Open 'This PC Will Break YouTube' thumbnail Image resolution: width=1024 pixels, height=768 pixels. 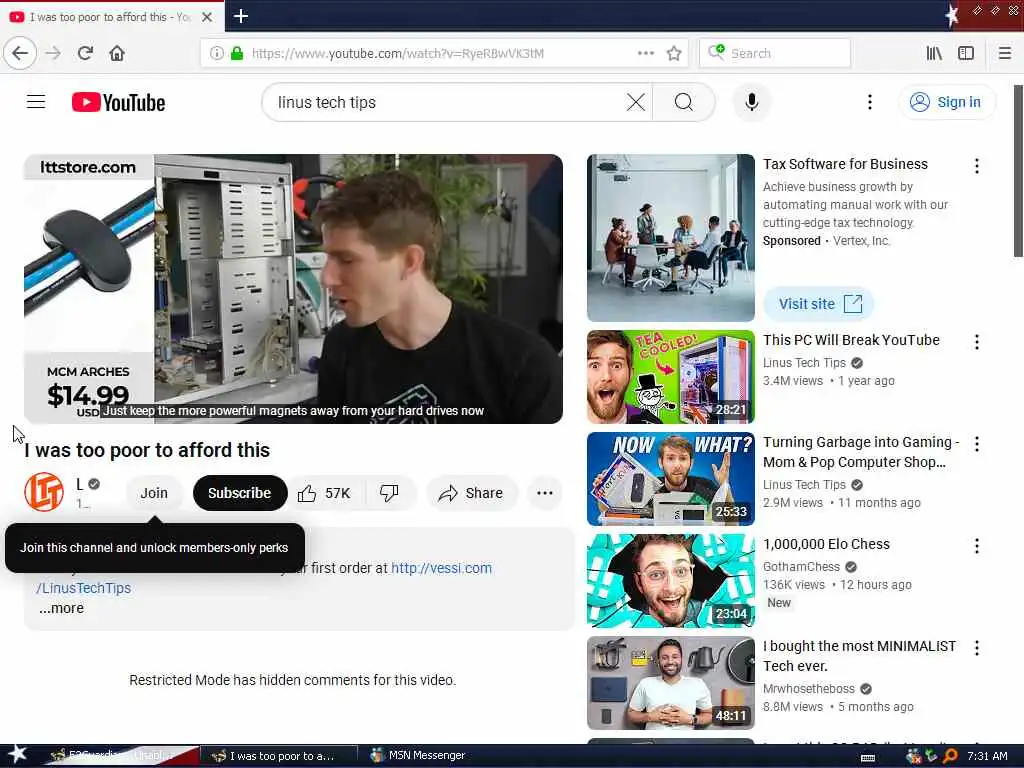[x=671, y=377]
